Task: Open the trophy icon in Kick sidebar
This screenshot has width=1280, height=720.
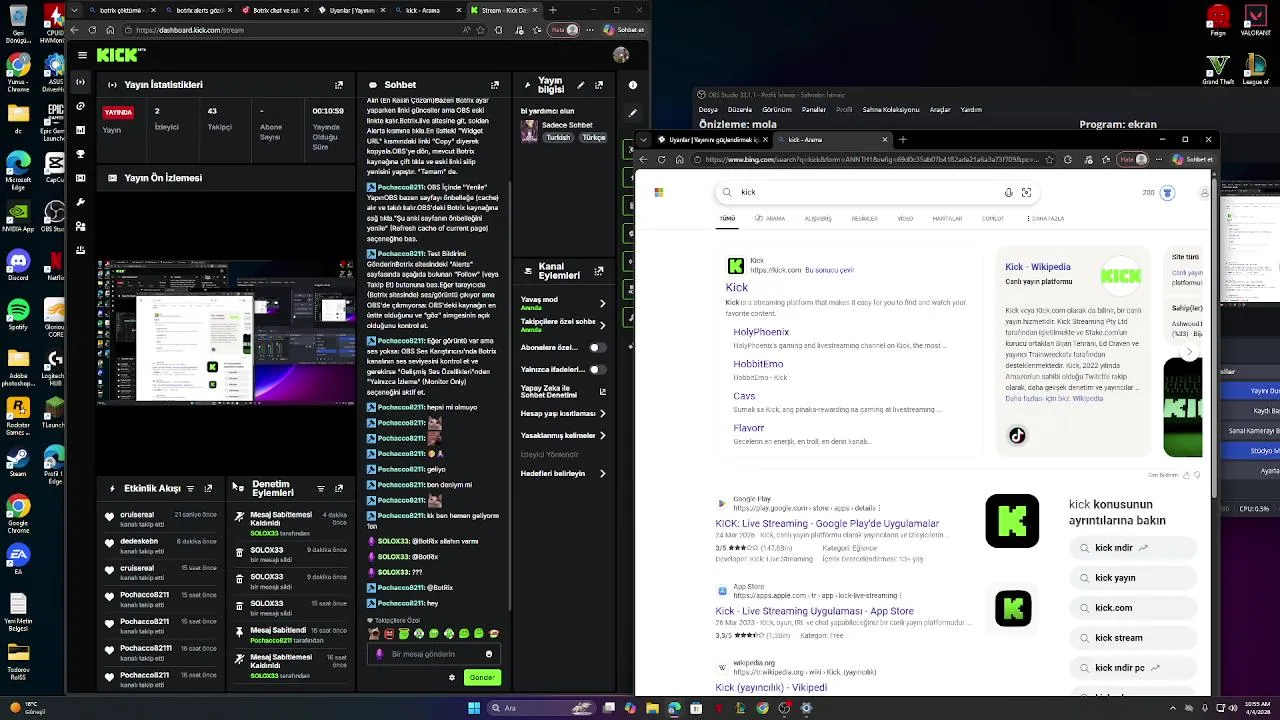Action: click(81, 154)
